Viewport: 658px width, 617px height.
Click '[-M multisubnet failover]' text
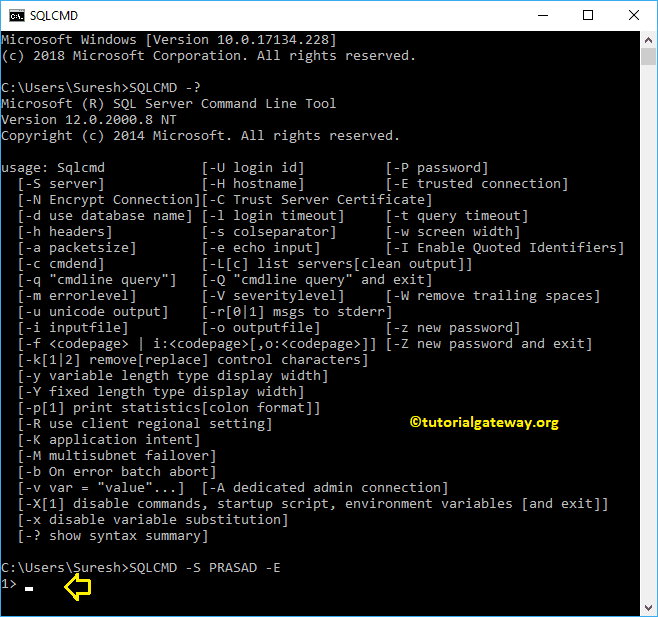[117, 456]
